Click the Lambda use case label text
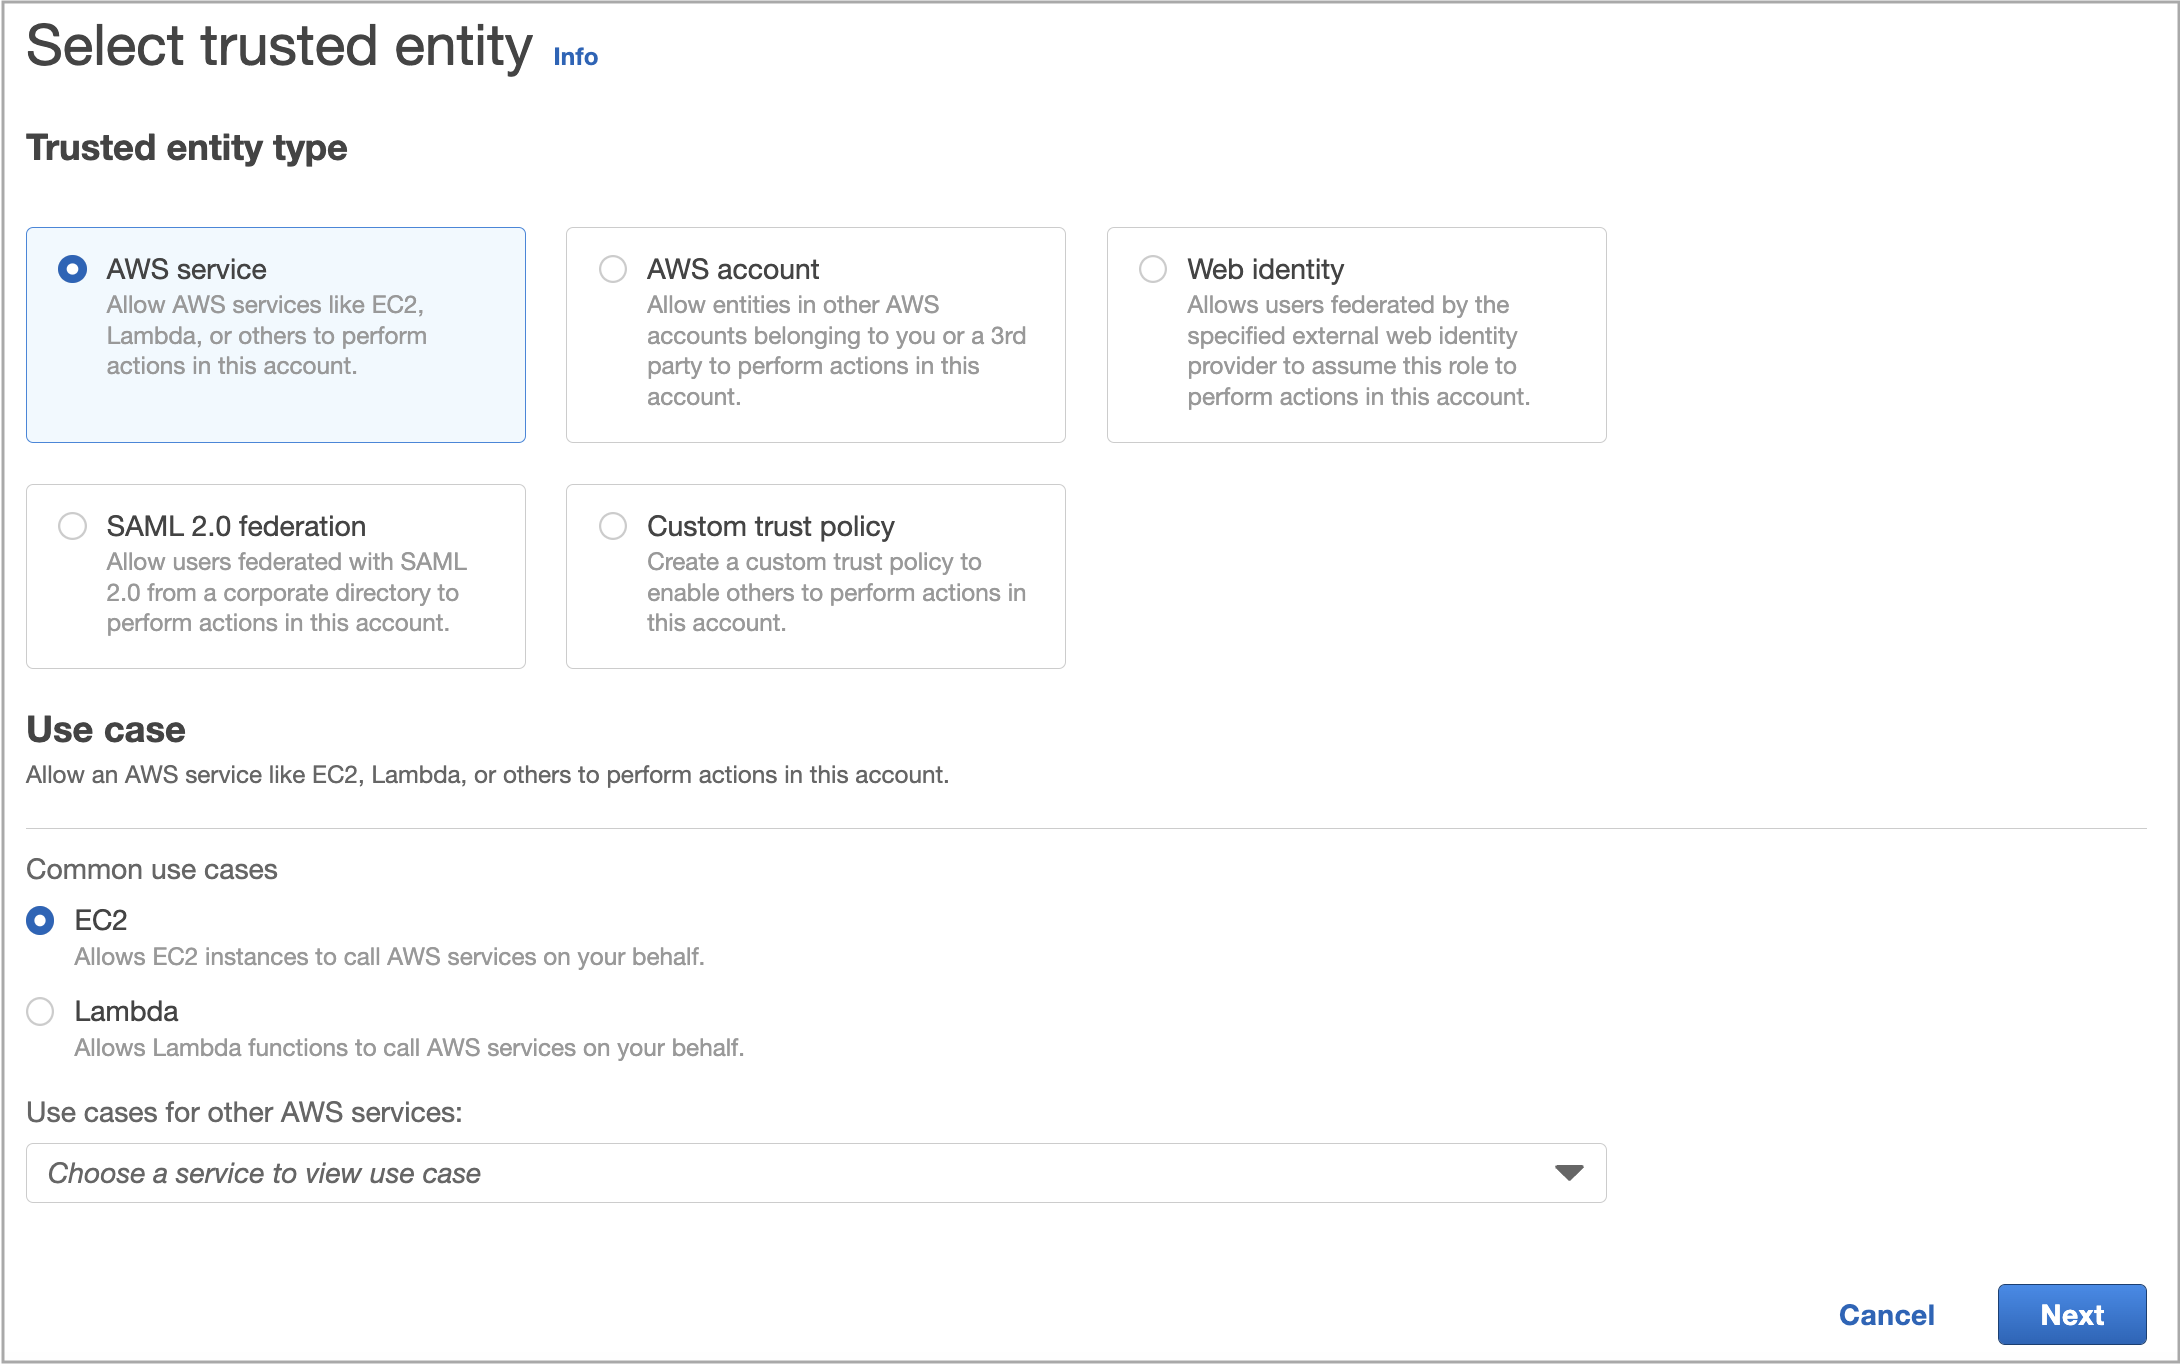Image resolution: width=2180 pixels, height=1364 pixels. pyautogui.click(x=126, y=1012)
